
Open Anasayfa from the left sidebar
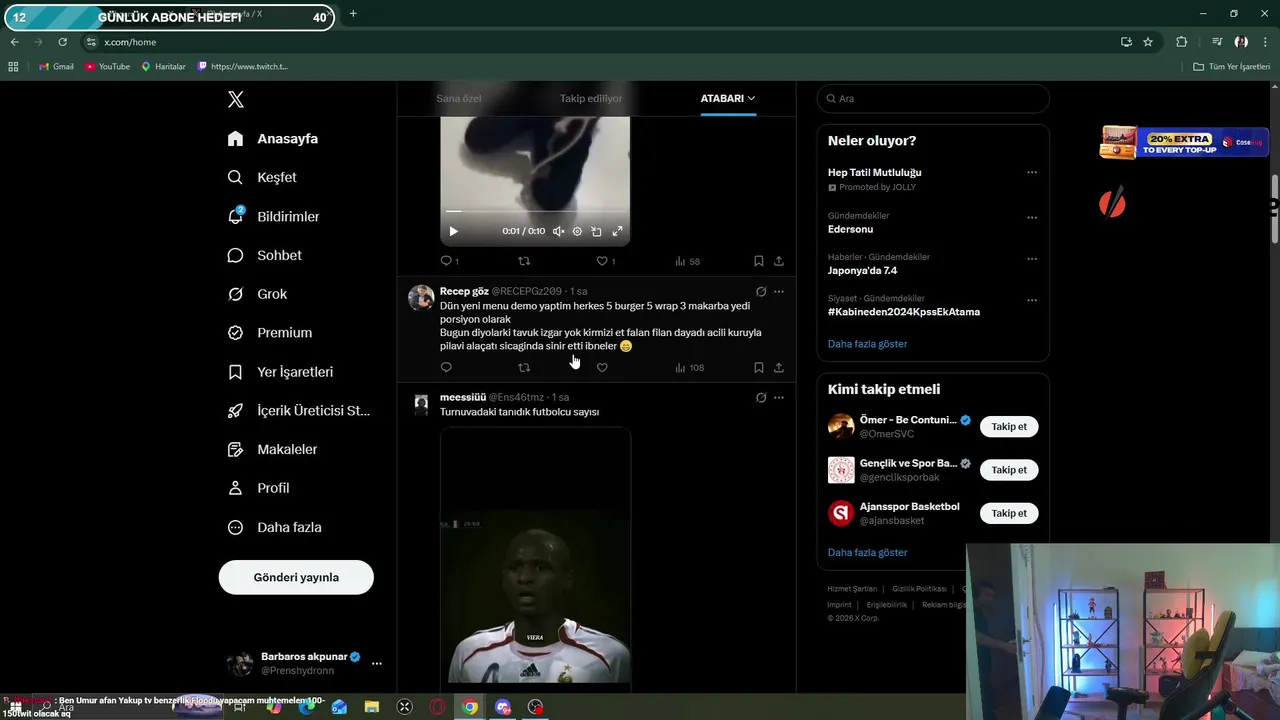(x=272, y=139)
